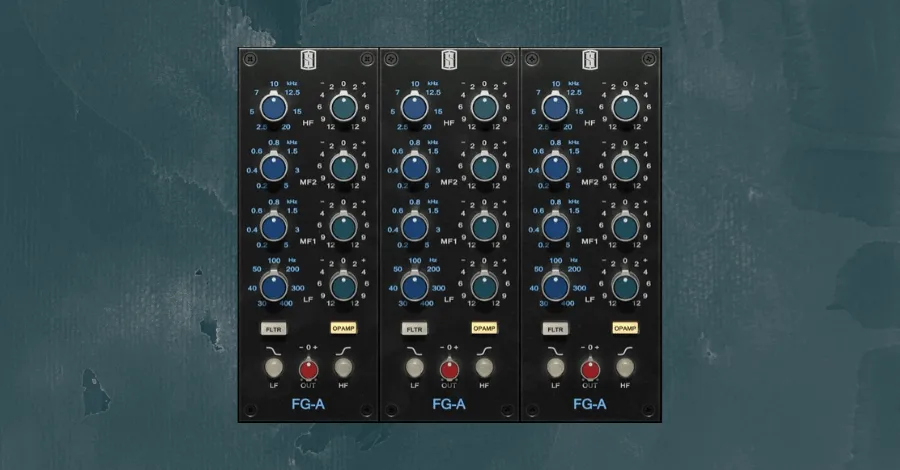This screenshot has height=470, width=900.
Task: Enable HF high-pass filter button in middle module
Action: (x=484, y=367)
